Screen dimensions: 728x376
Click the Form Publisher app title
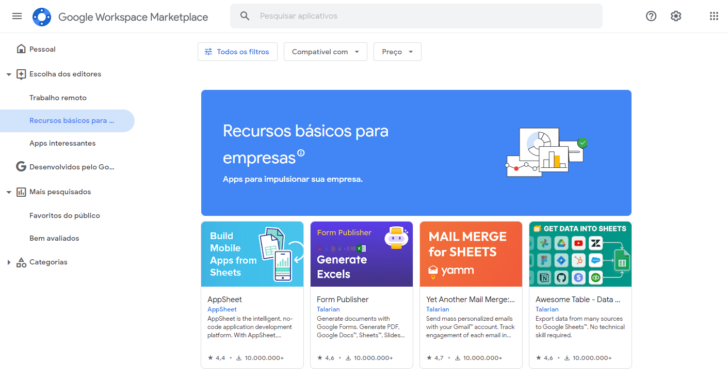point(343,299)
